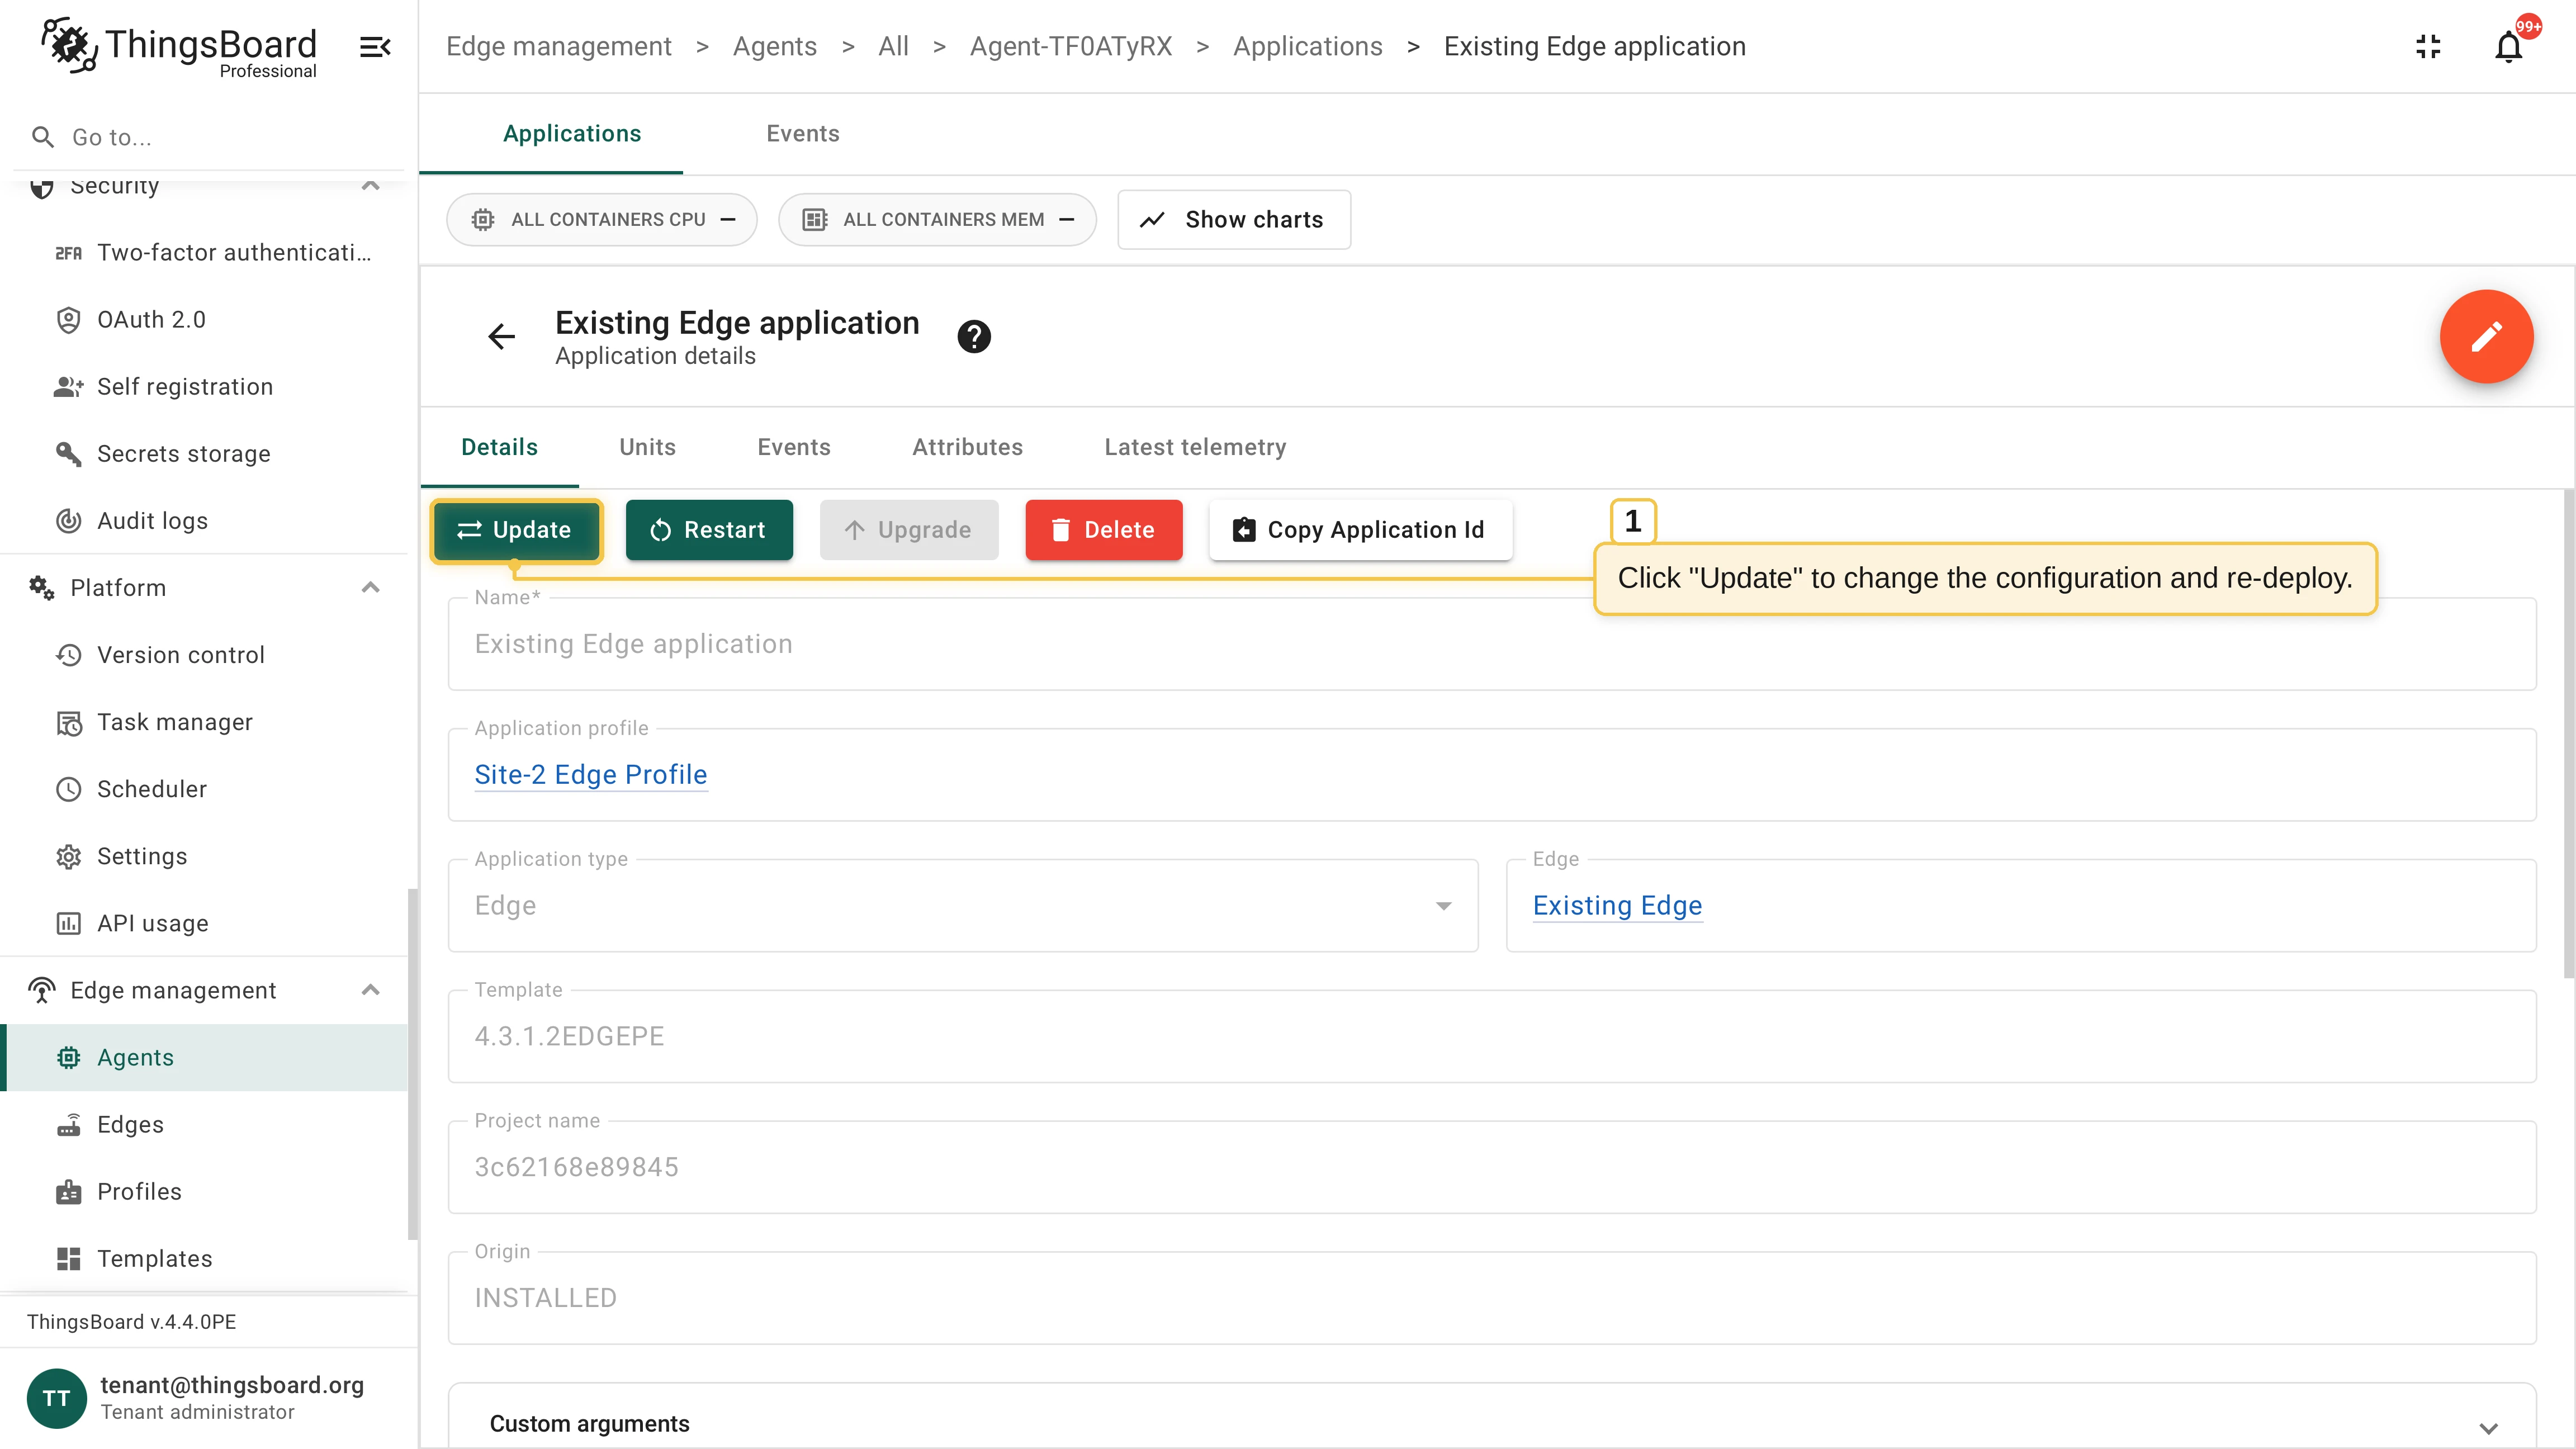Switch to the Latest telemetry tab
This screenshot has width=2576, height=1449.
click(1195, 447)
